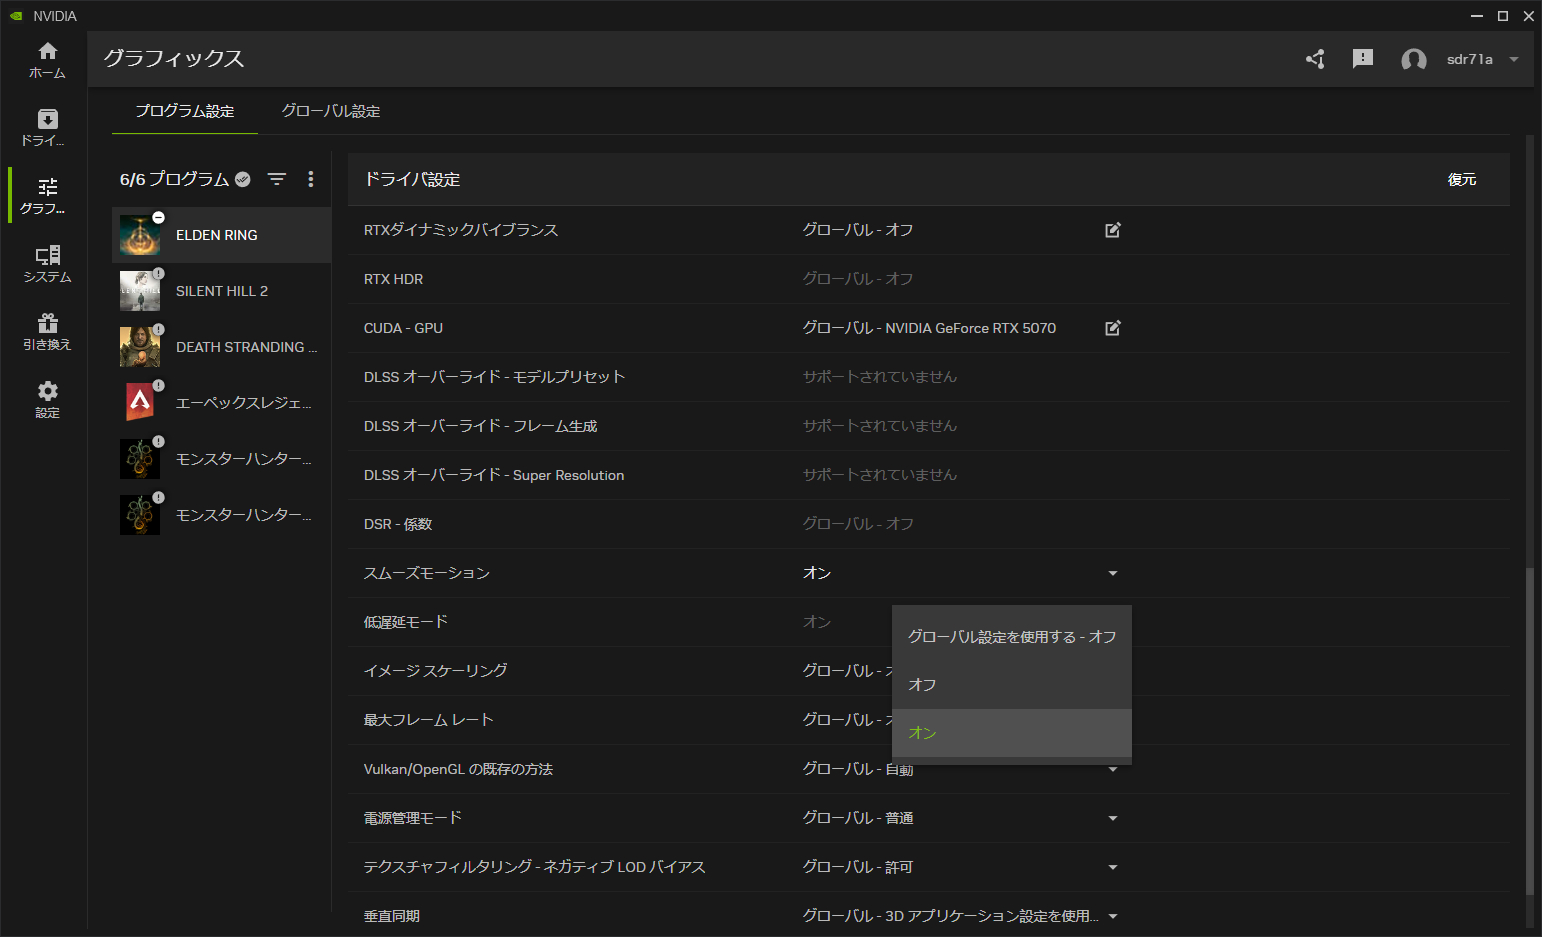The height and width of the screenshot is (937, 1542).
Task: Click the 復元 restore button
Action: pyautogui.click(x=1462, y=179)
